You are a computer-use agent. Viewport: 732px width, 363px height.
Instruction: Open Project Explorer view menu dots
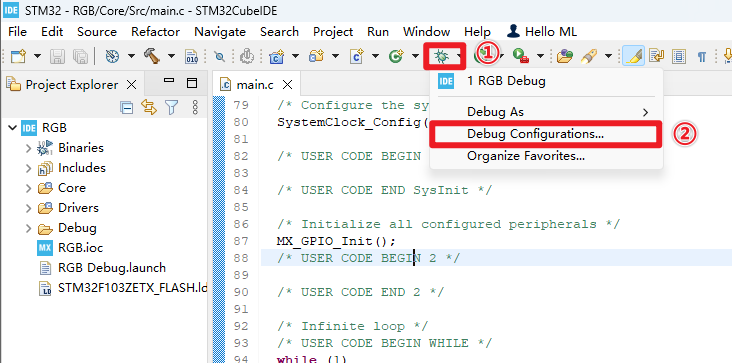[195, 108]
